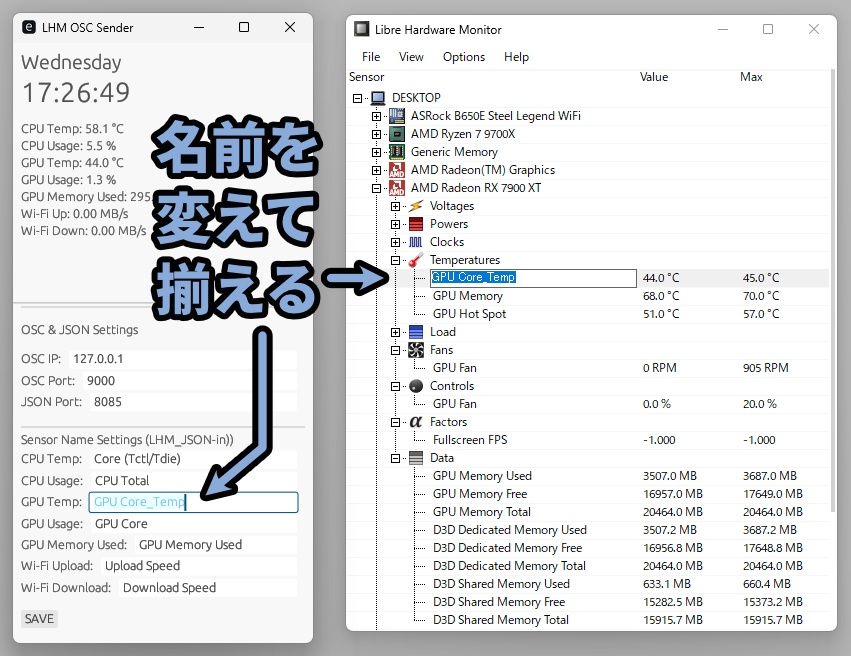
Task: Click the Temperatures thermometer icon
Action: tap(416, 260)
